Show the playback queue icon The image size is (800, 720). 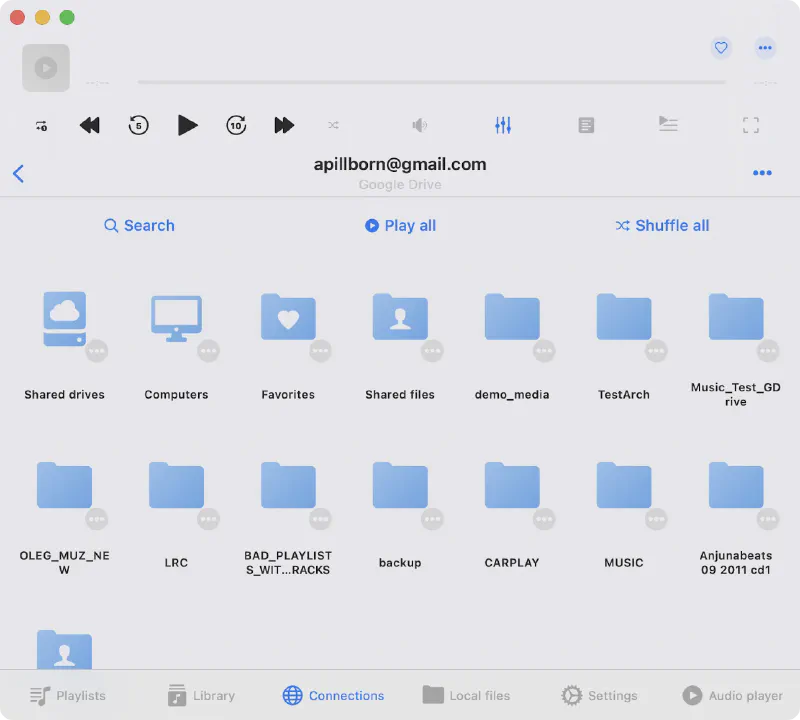point(668,124)
